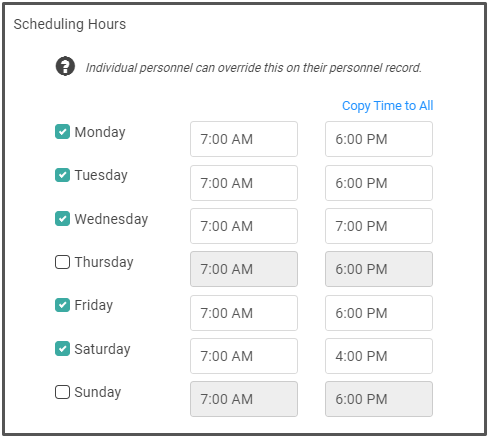The image size is (489, 439).
Task: Select Saturday start time 7:00 AM field
Action: tap(244, 356)
